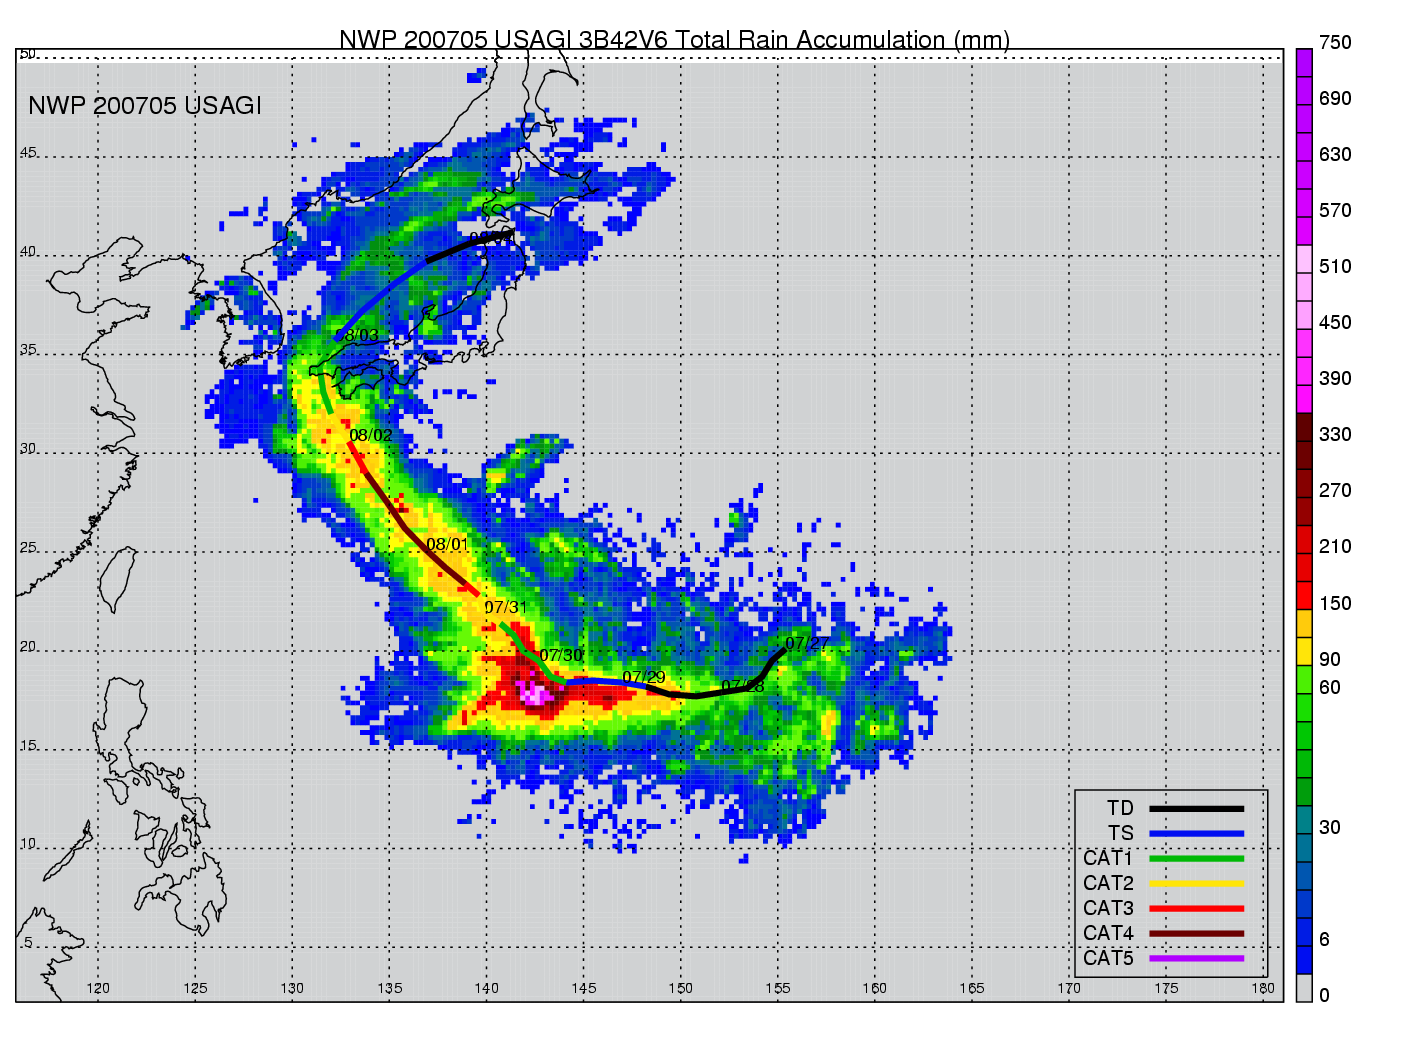Viewport: 1425px width, 1052px height.
Task: Select the 07/28 date marker on track
Action: point(742,686)
